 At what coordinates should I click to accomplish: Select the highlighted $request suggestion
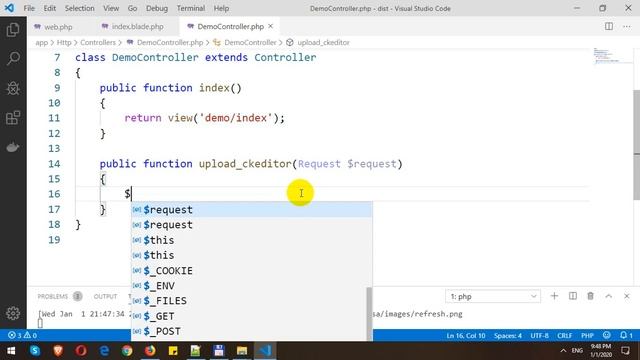pos(251,209)
